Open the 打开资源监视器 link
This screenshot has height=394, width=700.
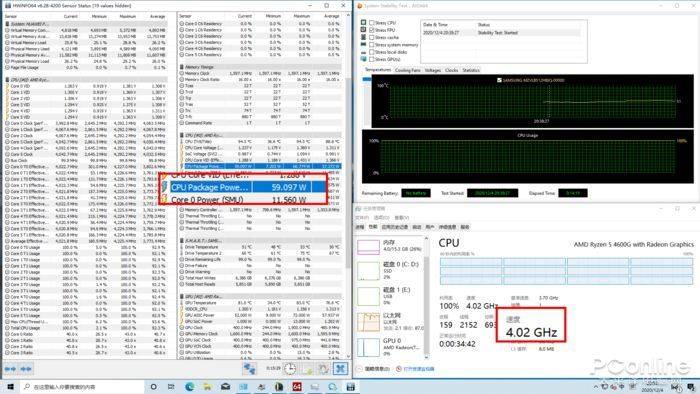tap(419, 369)
